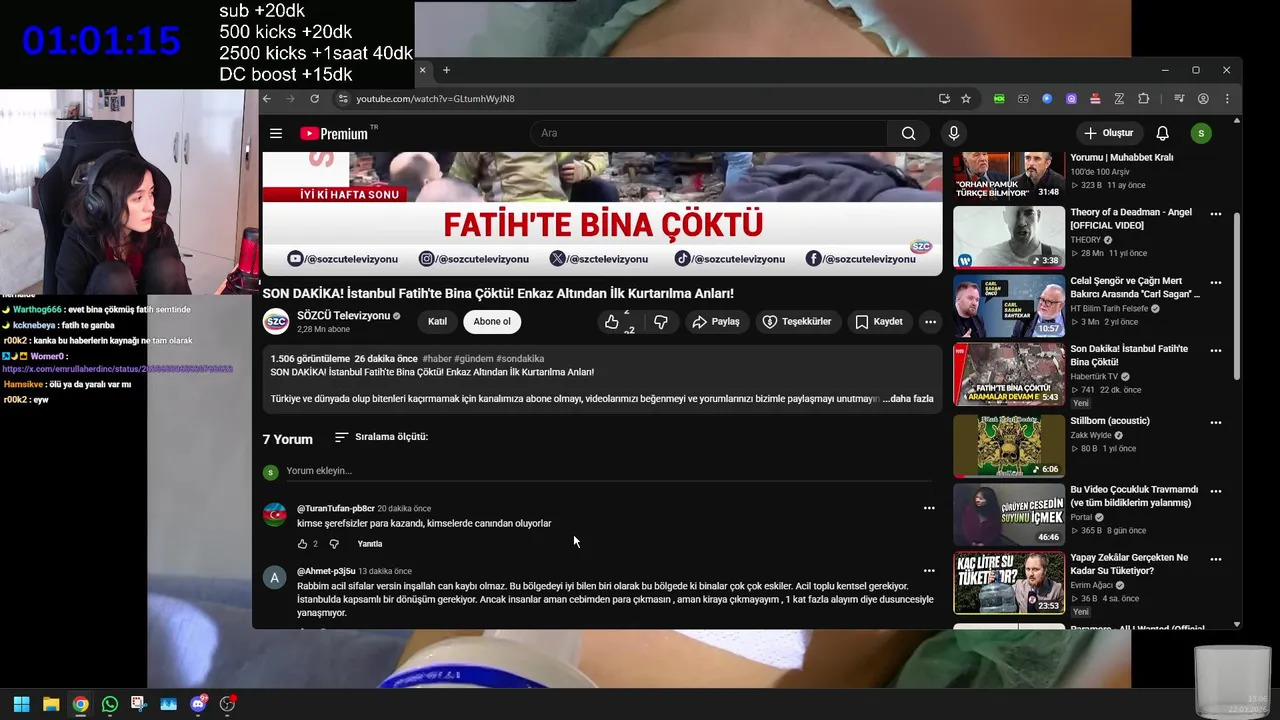Bookmark this page with the star

coord(966,98)
